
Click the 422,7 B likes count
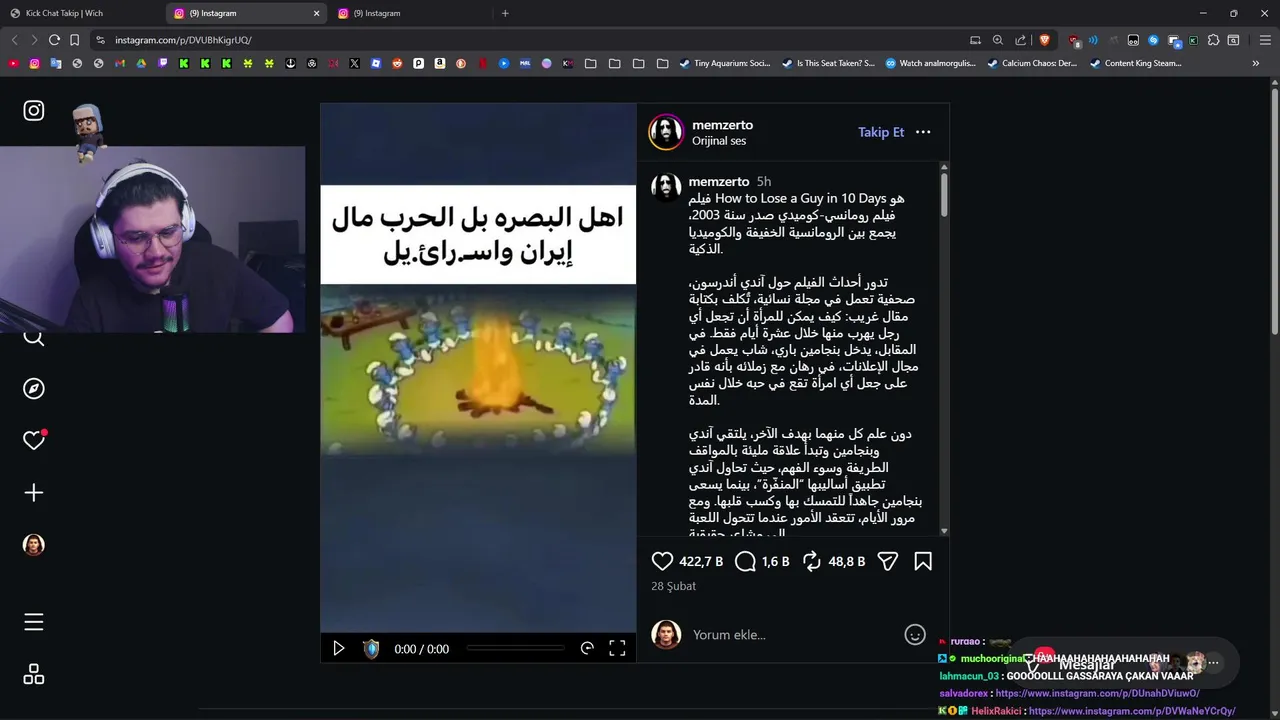701,562
